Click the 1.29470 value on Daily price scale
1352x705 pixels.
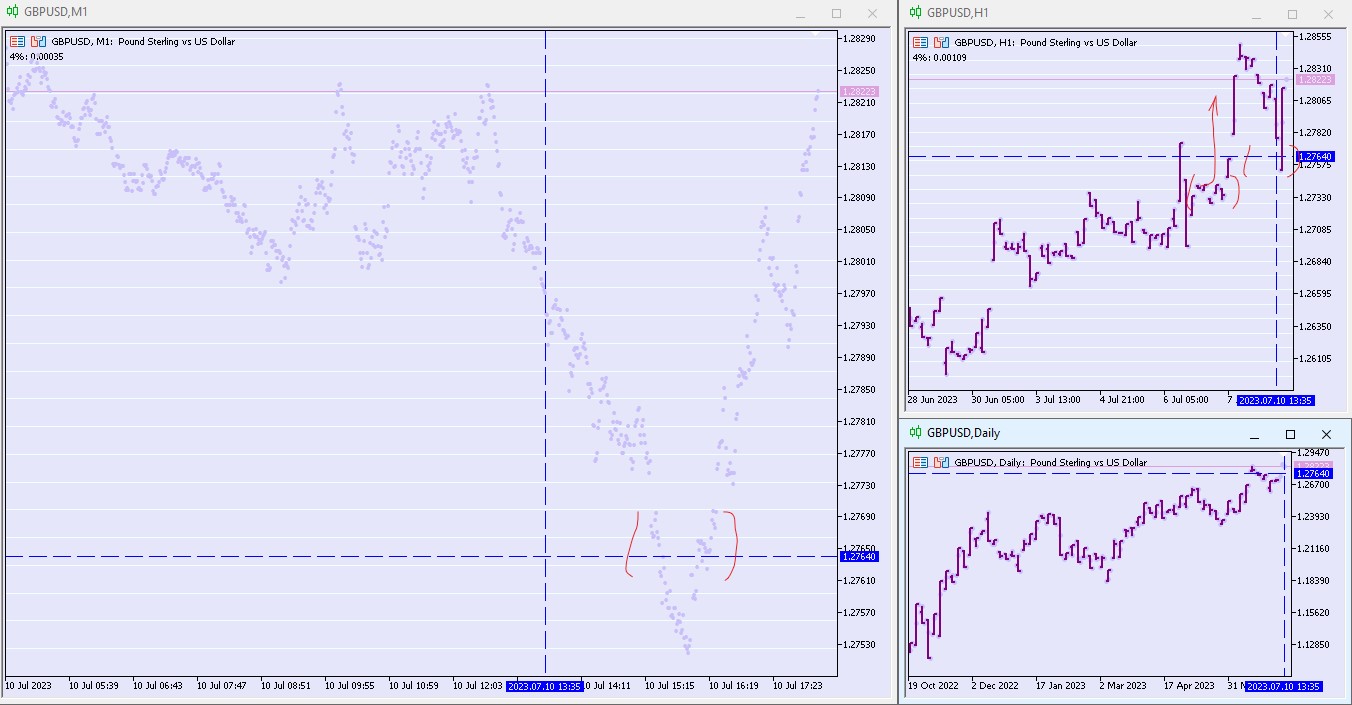tap(1314, 453)
